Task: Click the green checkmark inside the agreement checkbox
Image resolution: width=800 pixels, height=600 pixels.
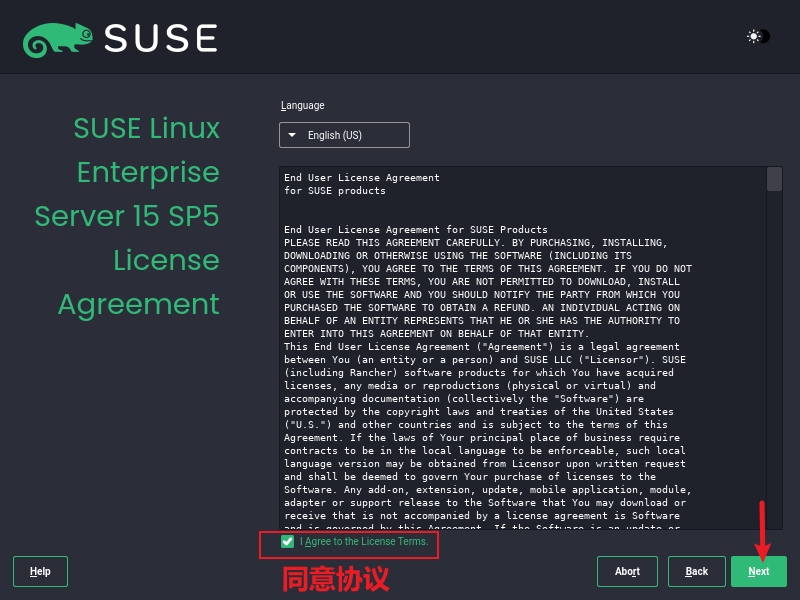Action: [287, 541]
